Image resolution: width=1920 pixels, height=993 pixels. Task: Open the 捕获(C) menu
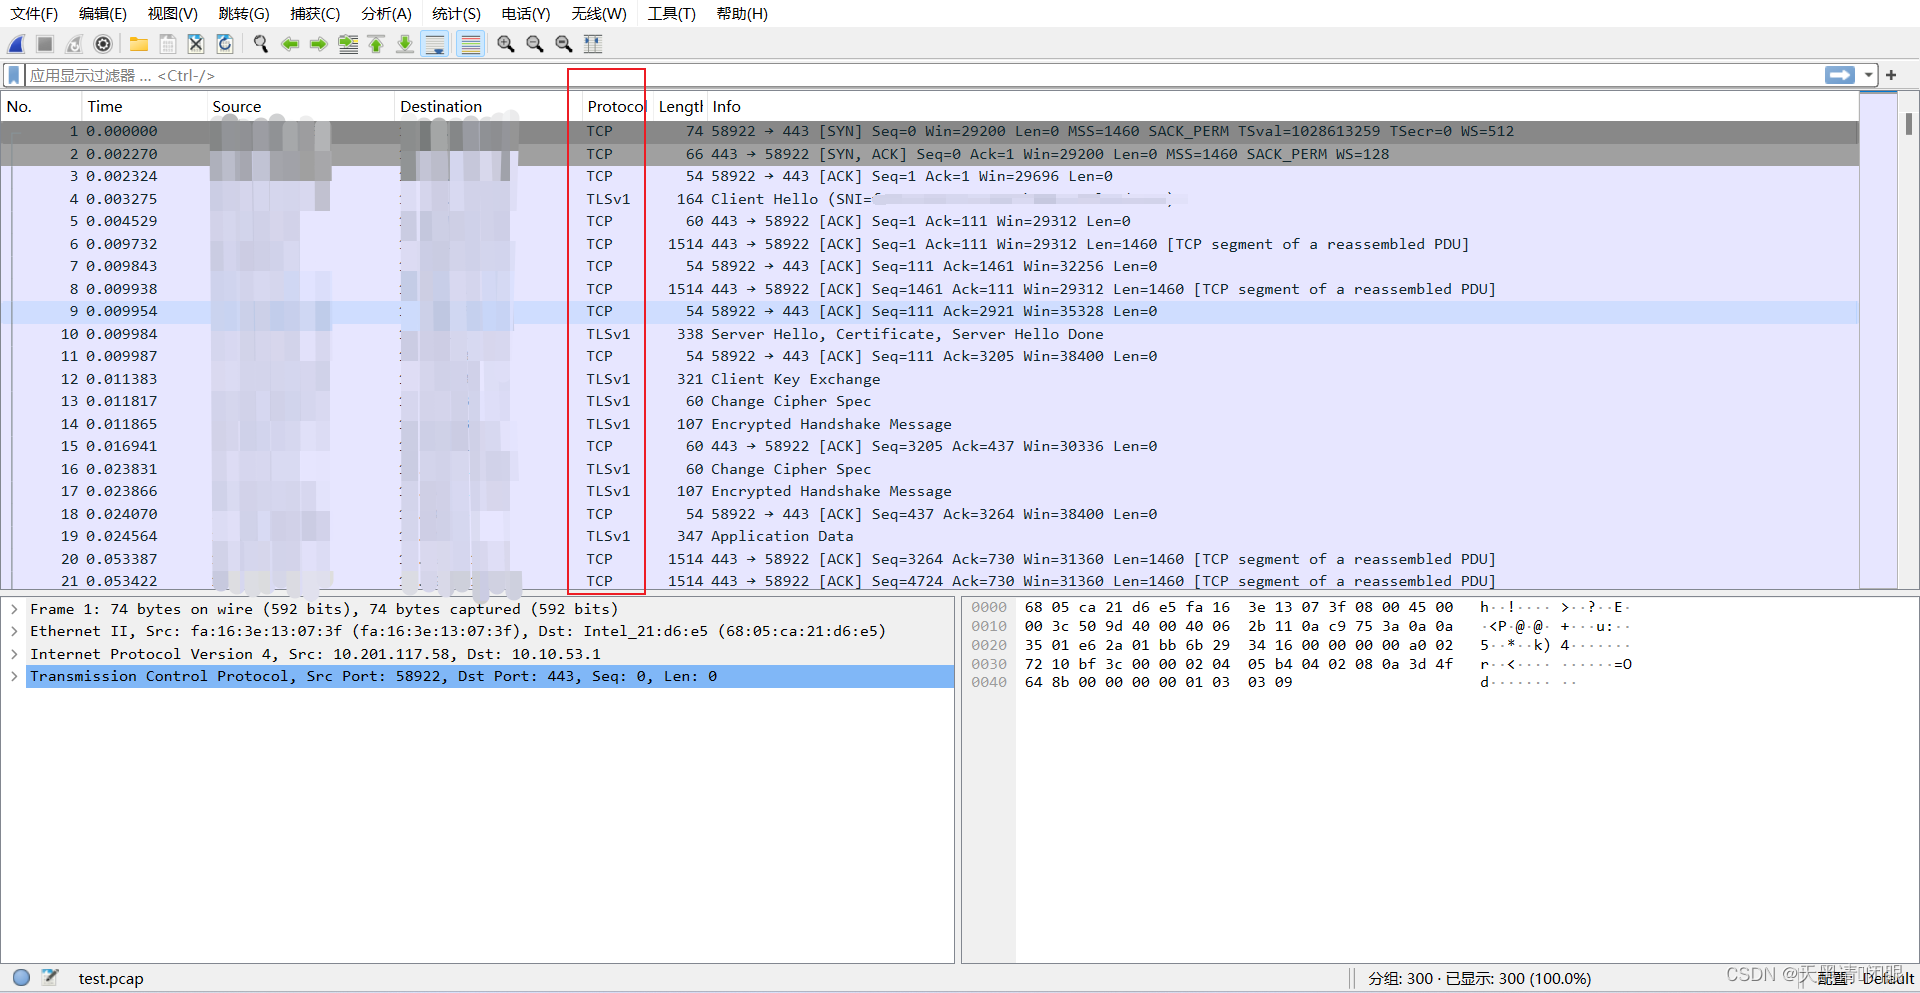[x=315, y=14]
